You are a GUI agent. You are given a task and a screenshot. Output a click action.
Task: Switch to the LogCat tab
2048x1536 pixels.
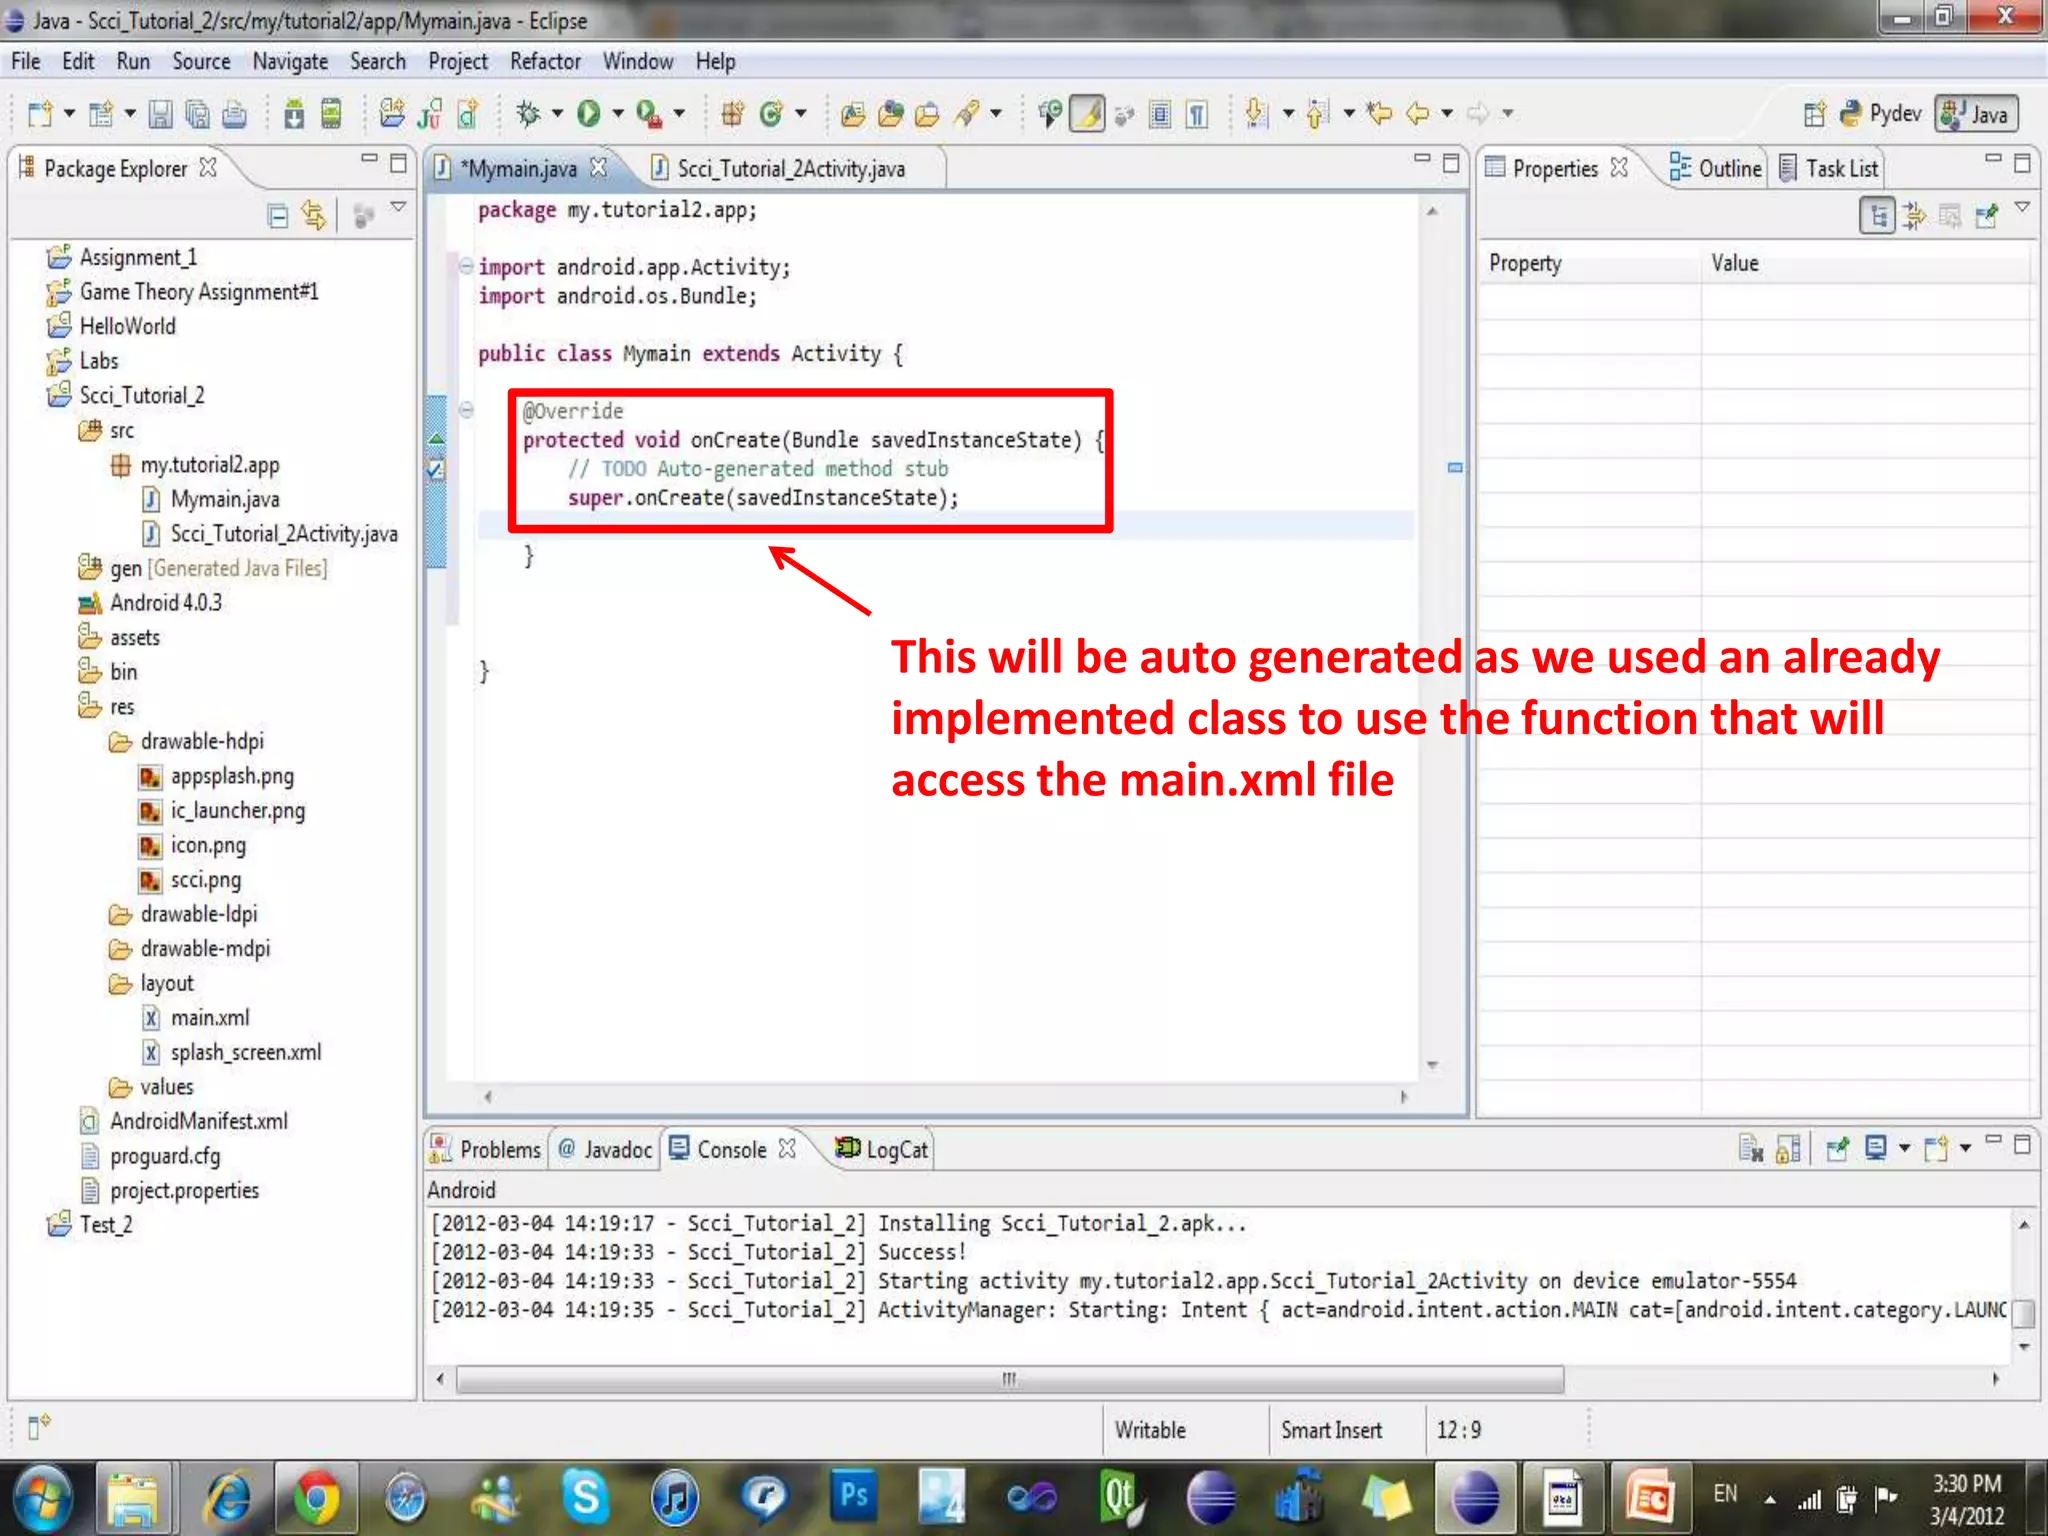click(882, 1149)
